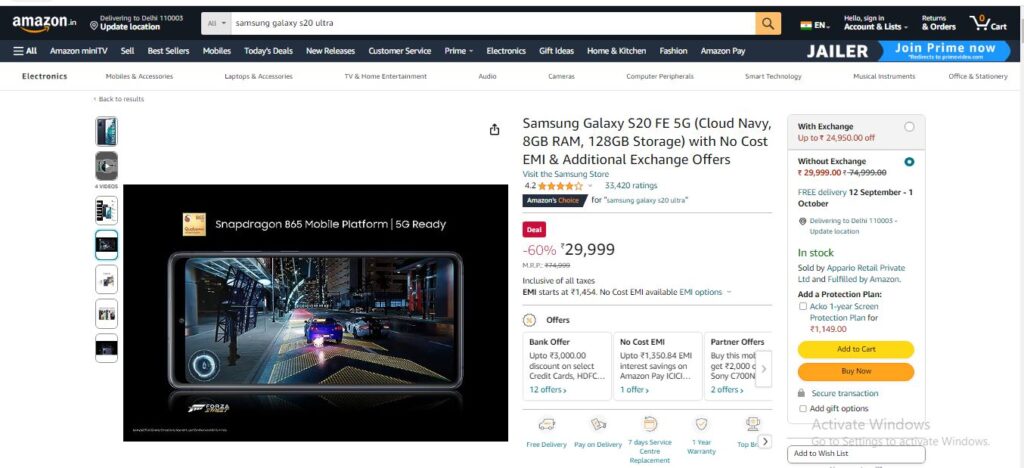This screenshot has height=468, width=1024.
Task: Click the 7 days Service Centre Replacement icon
Action: pyautogui.click(x=650, y=424)
